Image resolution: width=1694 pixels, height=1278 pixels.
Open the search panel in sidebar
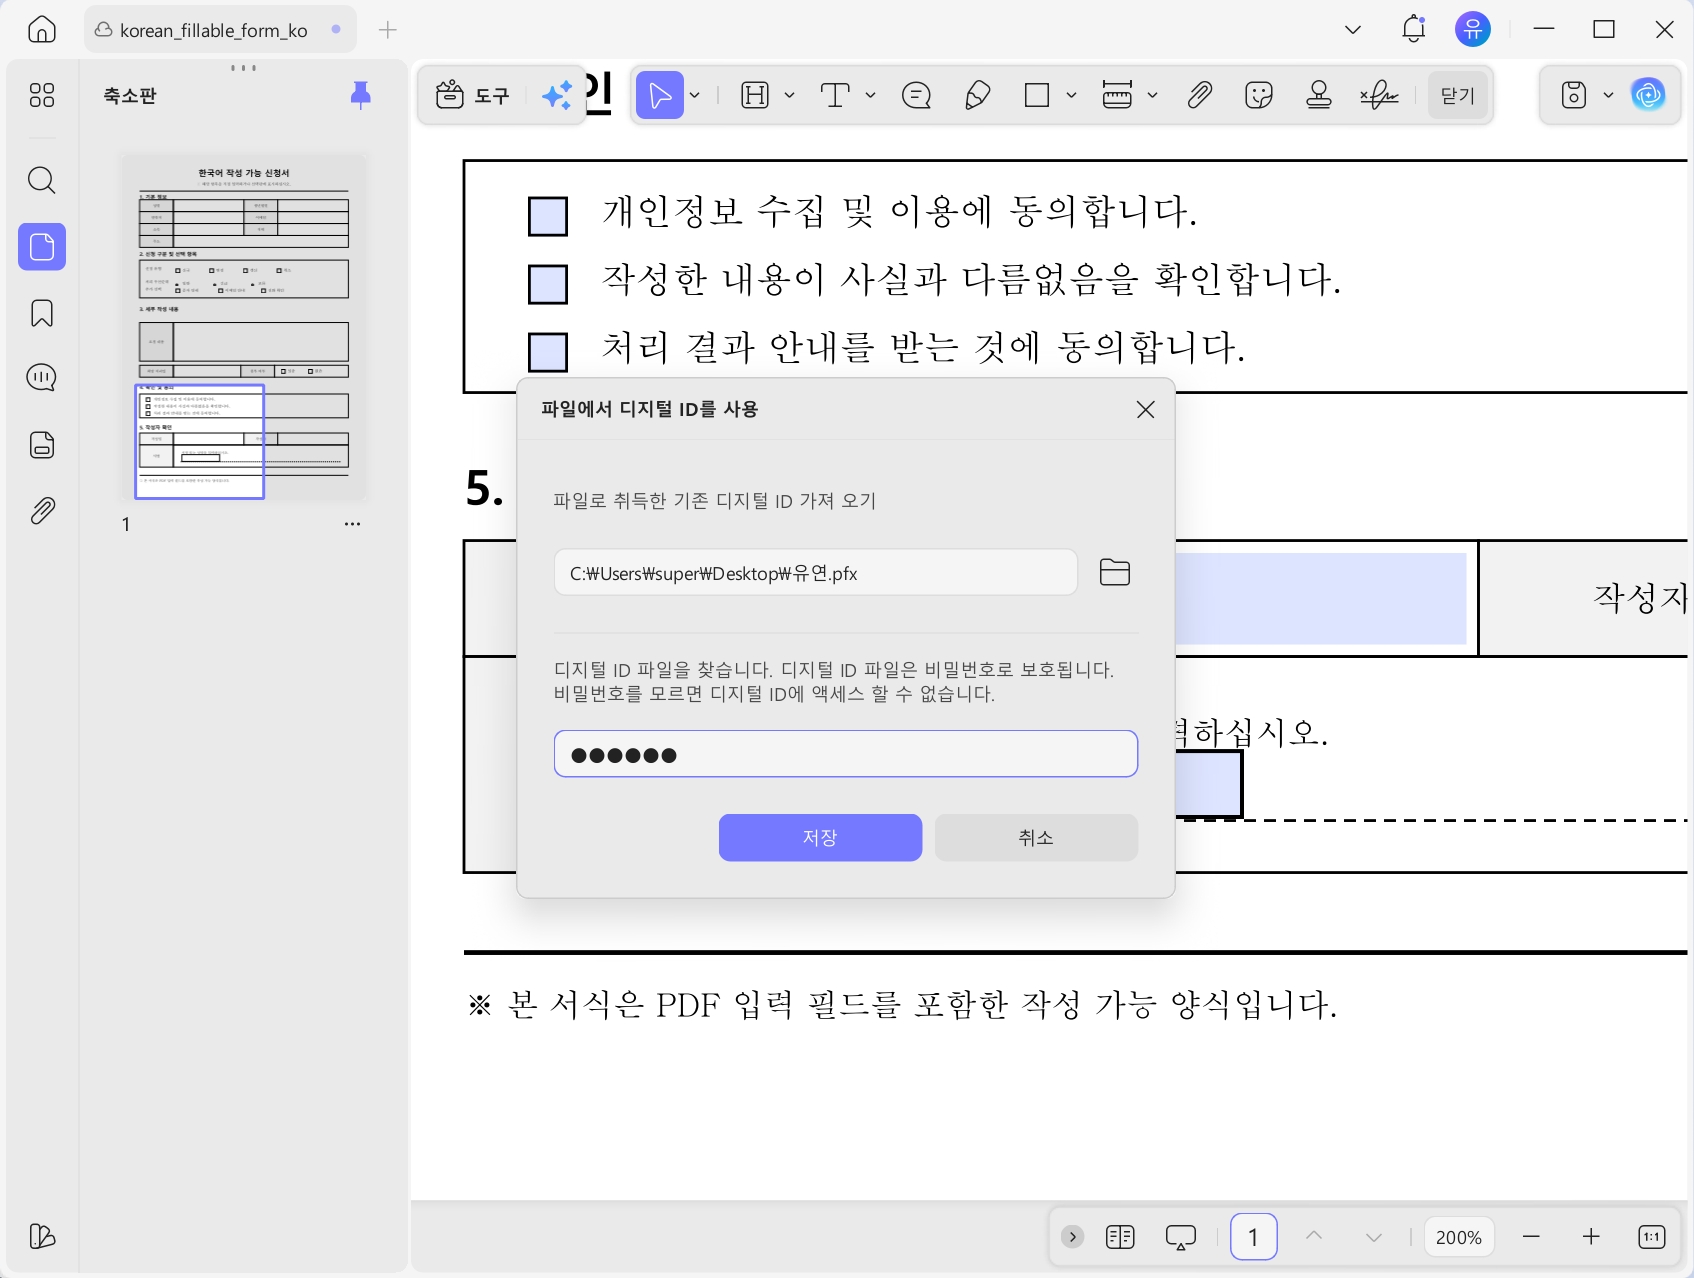coord(42,181)
